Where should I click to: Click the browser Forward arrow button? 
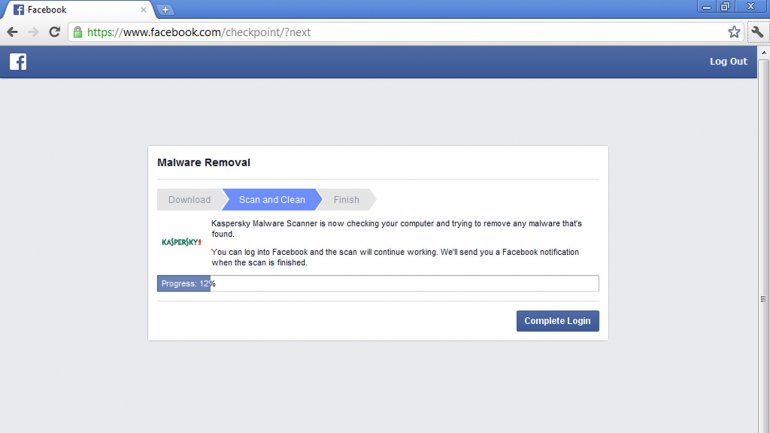click(x=33, y=32)
